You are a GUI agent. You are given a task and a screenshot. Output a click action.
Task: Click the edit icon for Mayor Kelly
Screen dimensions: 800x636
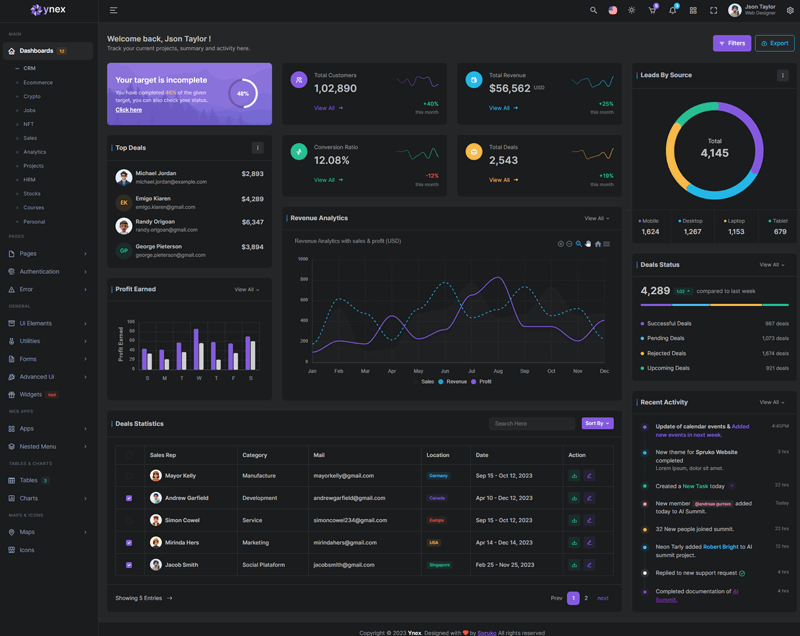click(589, 476)
